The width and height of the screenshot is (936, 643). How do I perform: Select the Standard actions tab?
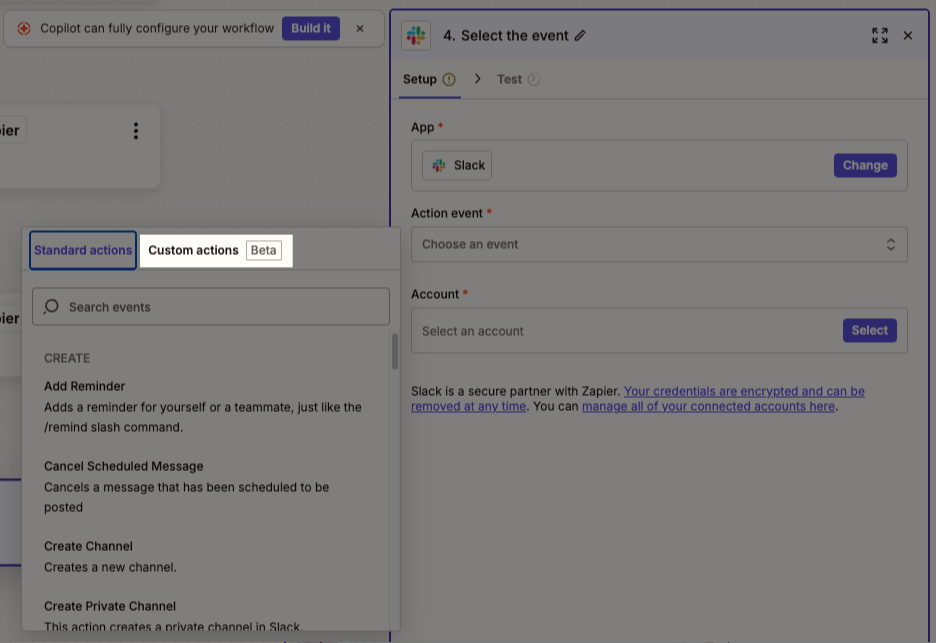[83, 250]
